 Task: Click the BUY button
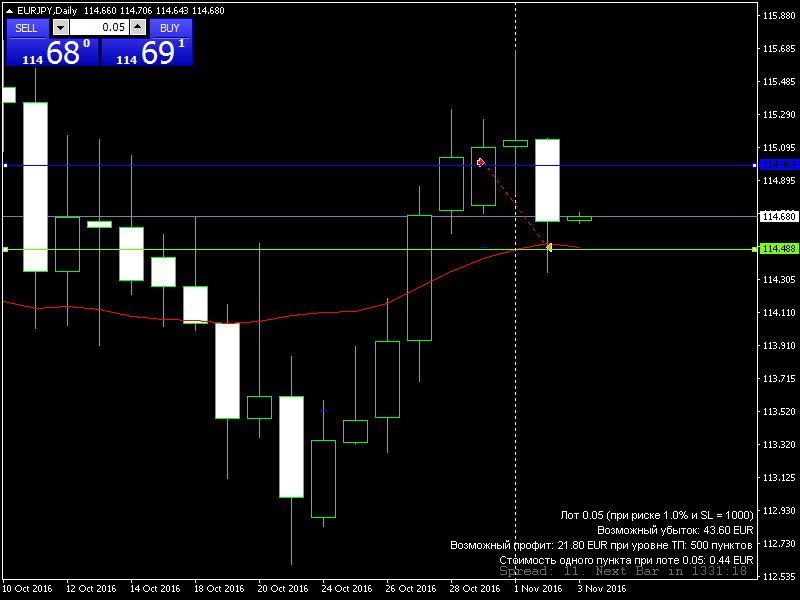(170, 28)
